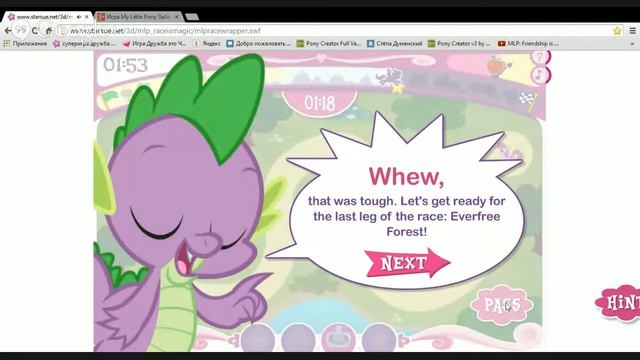Viewport: 640px width, 360px height.
Task: Open the Игра Дружба это Ч... bookmark
Action: pyautogui.click(x=155, y=43)
